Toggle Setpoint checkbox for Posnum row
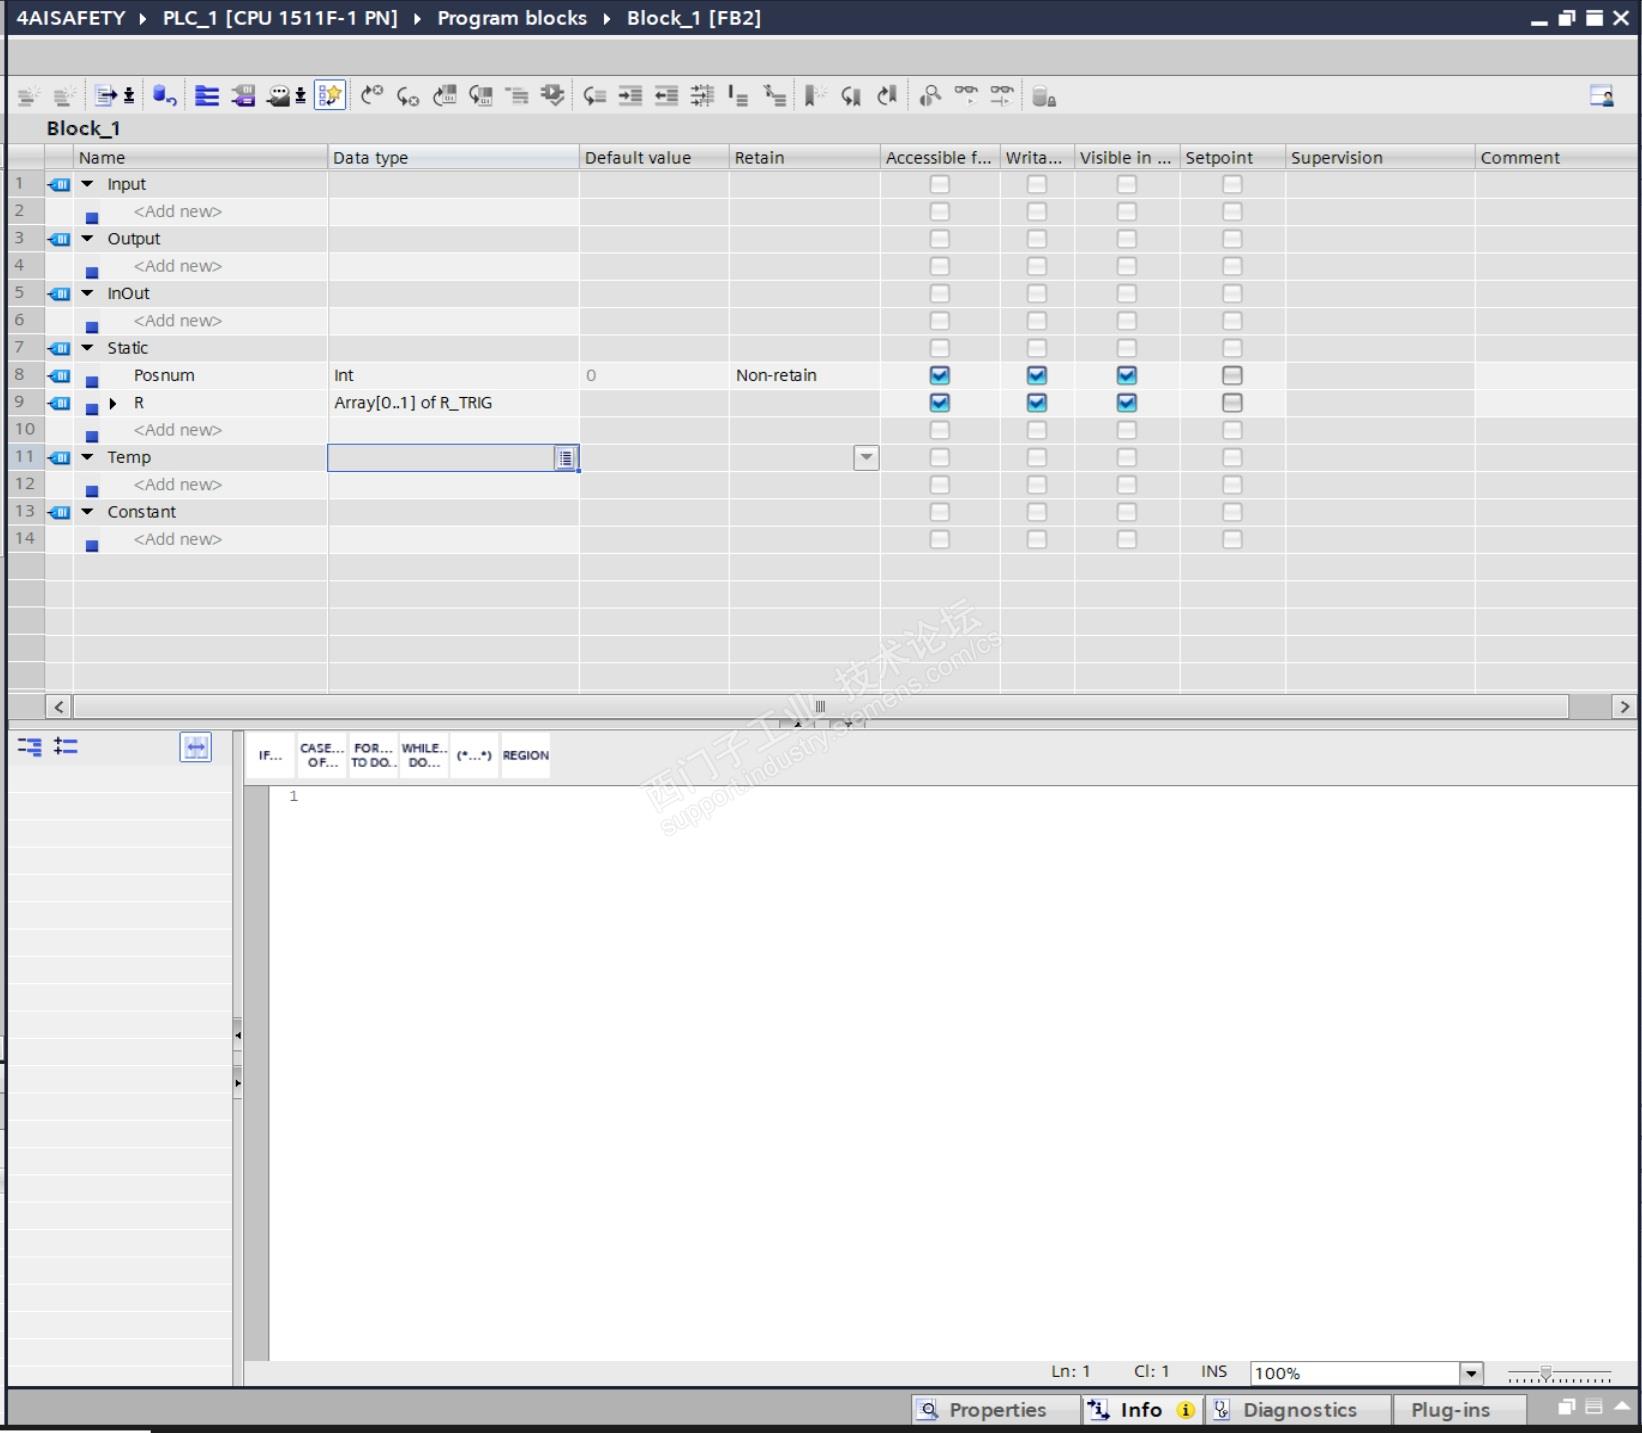Image resolution: width=1642 pixels, height=1433 pixels. tap(1232, 376)
